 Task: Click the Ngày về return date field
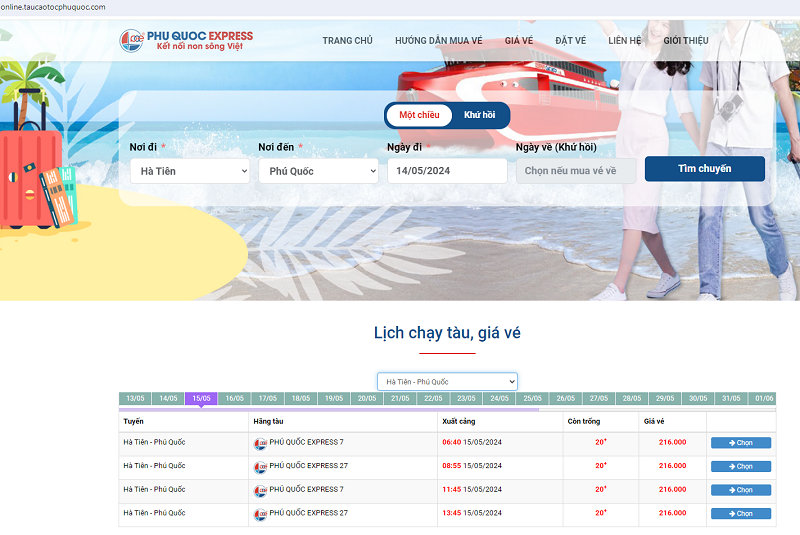click(x=576, y=171)
